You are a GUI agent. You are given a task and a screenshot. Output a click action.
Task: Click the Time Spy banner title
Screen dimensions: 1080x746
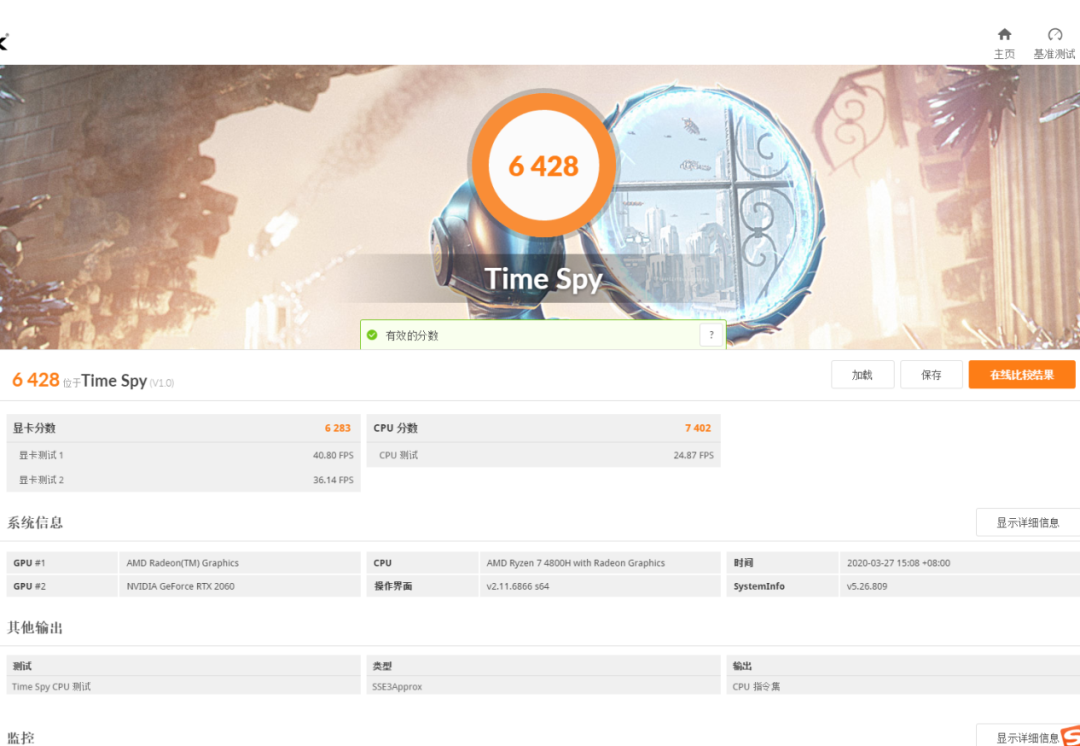[x=543, y=279]
